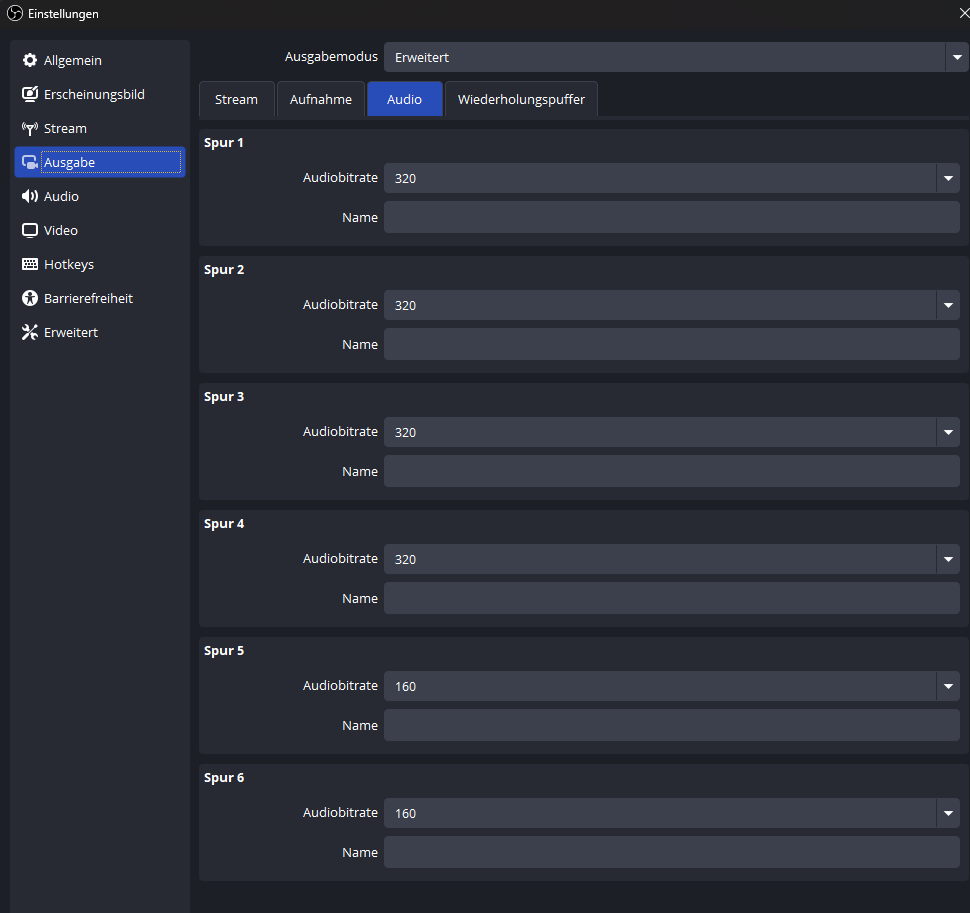
Task: Open Spur 1 Audiobitrate dropdown
Action: click(x=947, y=178)
